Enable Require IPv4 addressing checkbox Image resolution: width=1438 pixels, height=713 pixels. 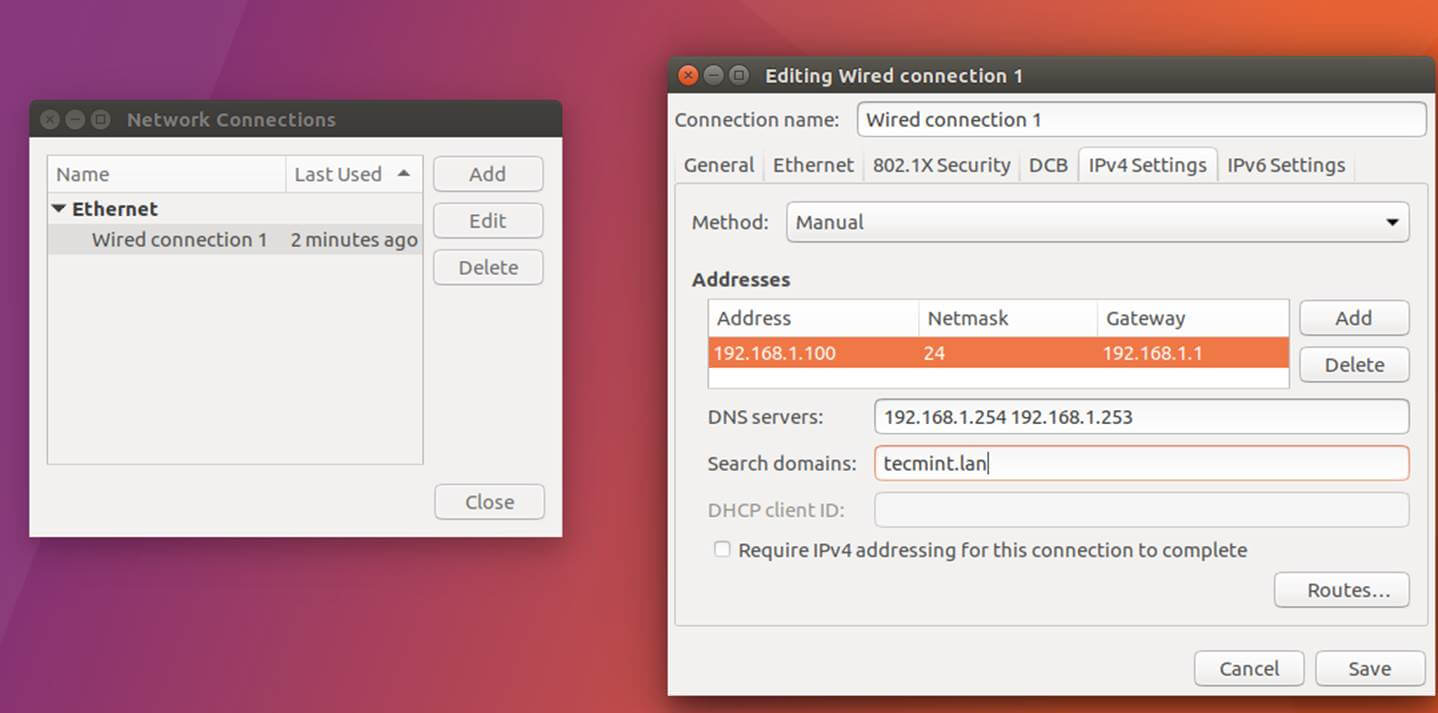pyautogui.click(x=722, y=550)
